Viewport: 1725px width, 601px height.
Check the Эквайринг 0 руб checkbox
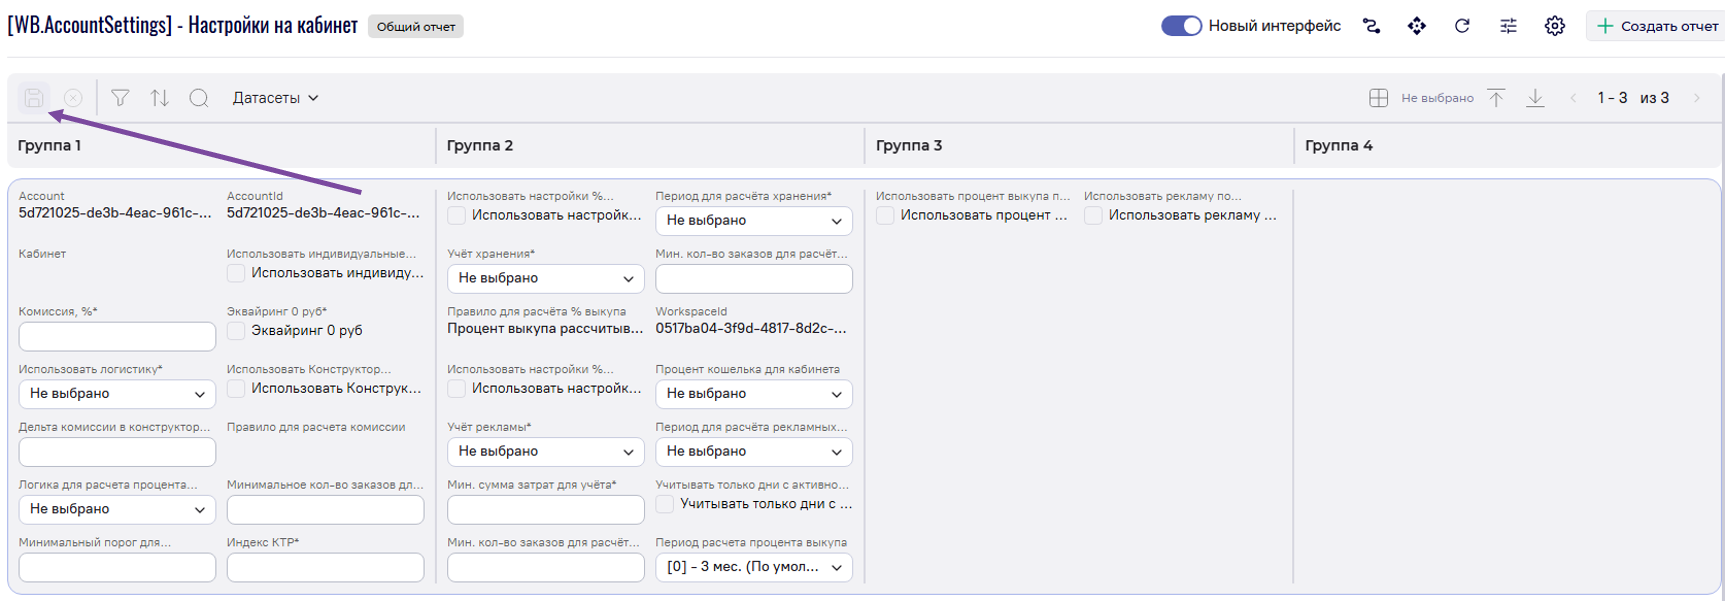(x=237, y=331)
